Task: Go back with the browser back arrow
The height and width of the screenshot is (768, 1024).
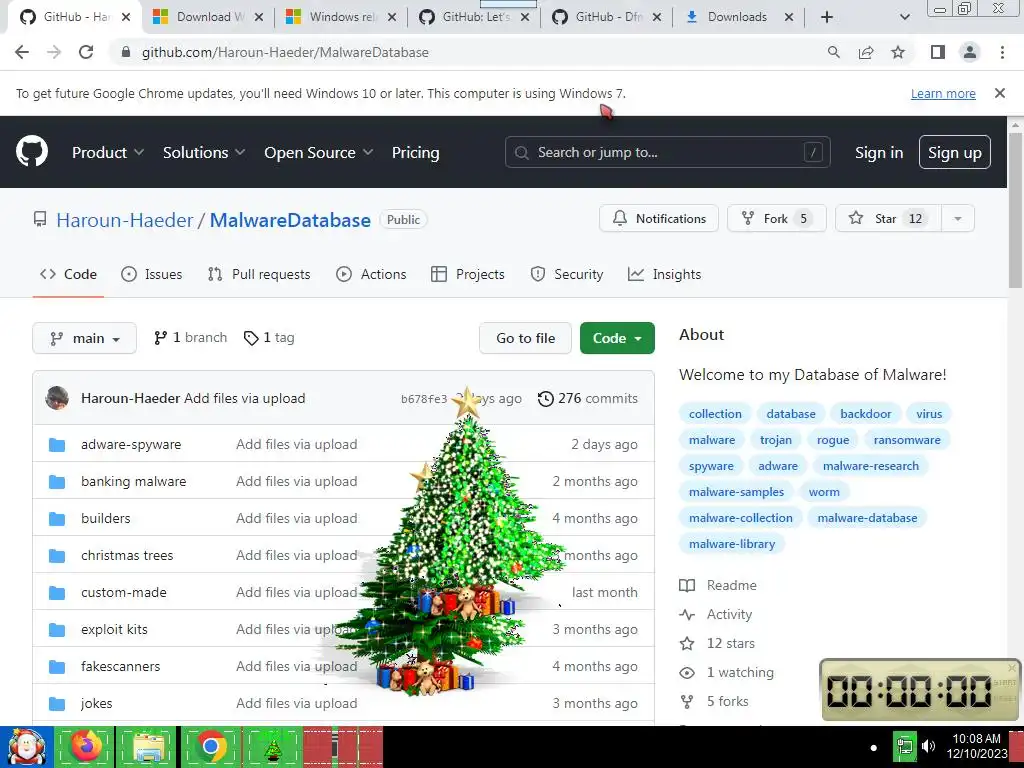Action: pos(22,52)
